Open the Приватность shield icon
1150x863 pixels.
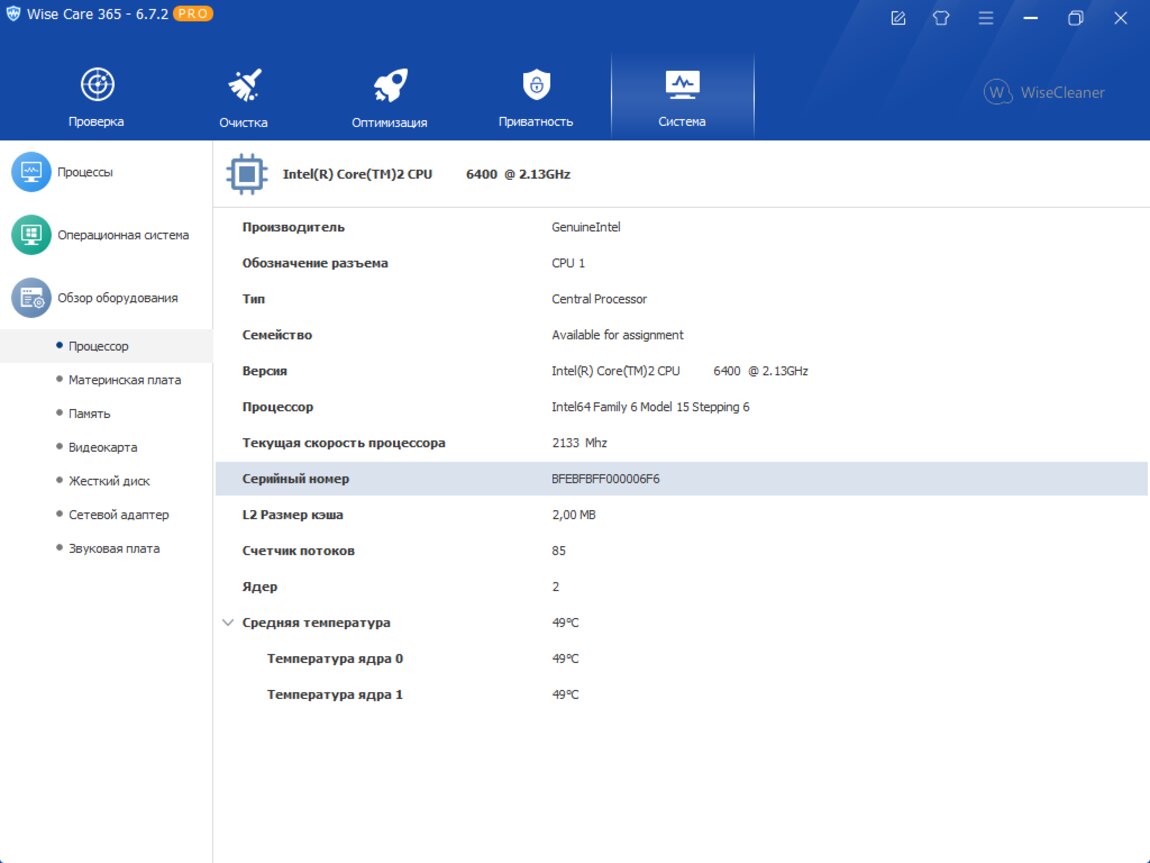(x=536, y=86)
